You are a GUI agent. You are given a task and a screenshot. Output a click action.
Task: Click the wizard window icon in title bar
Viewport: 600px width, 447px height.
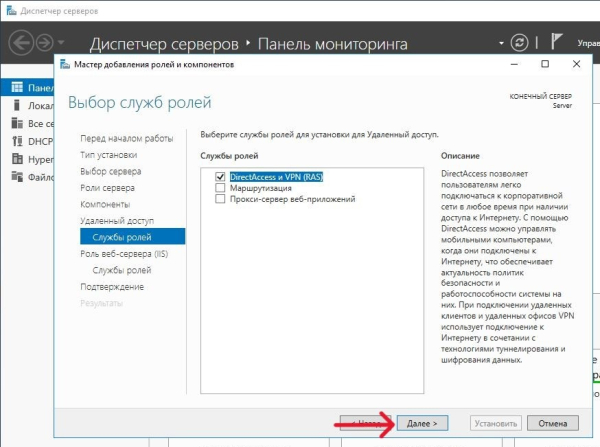pos(65,64)
